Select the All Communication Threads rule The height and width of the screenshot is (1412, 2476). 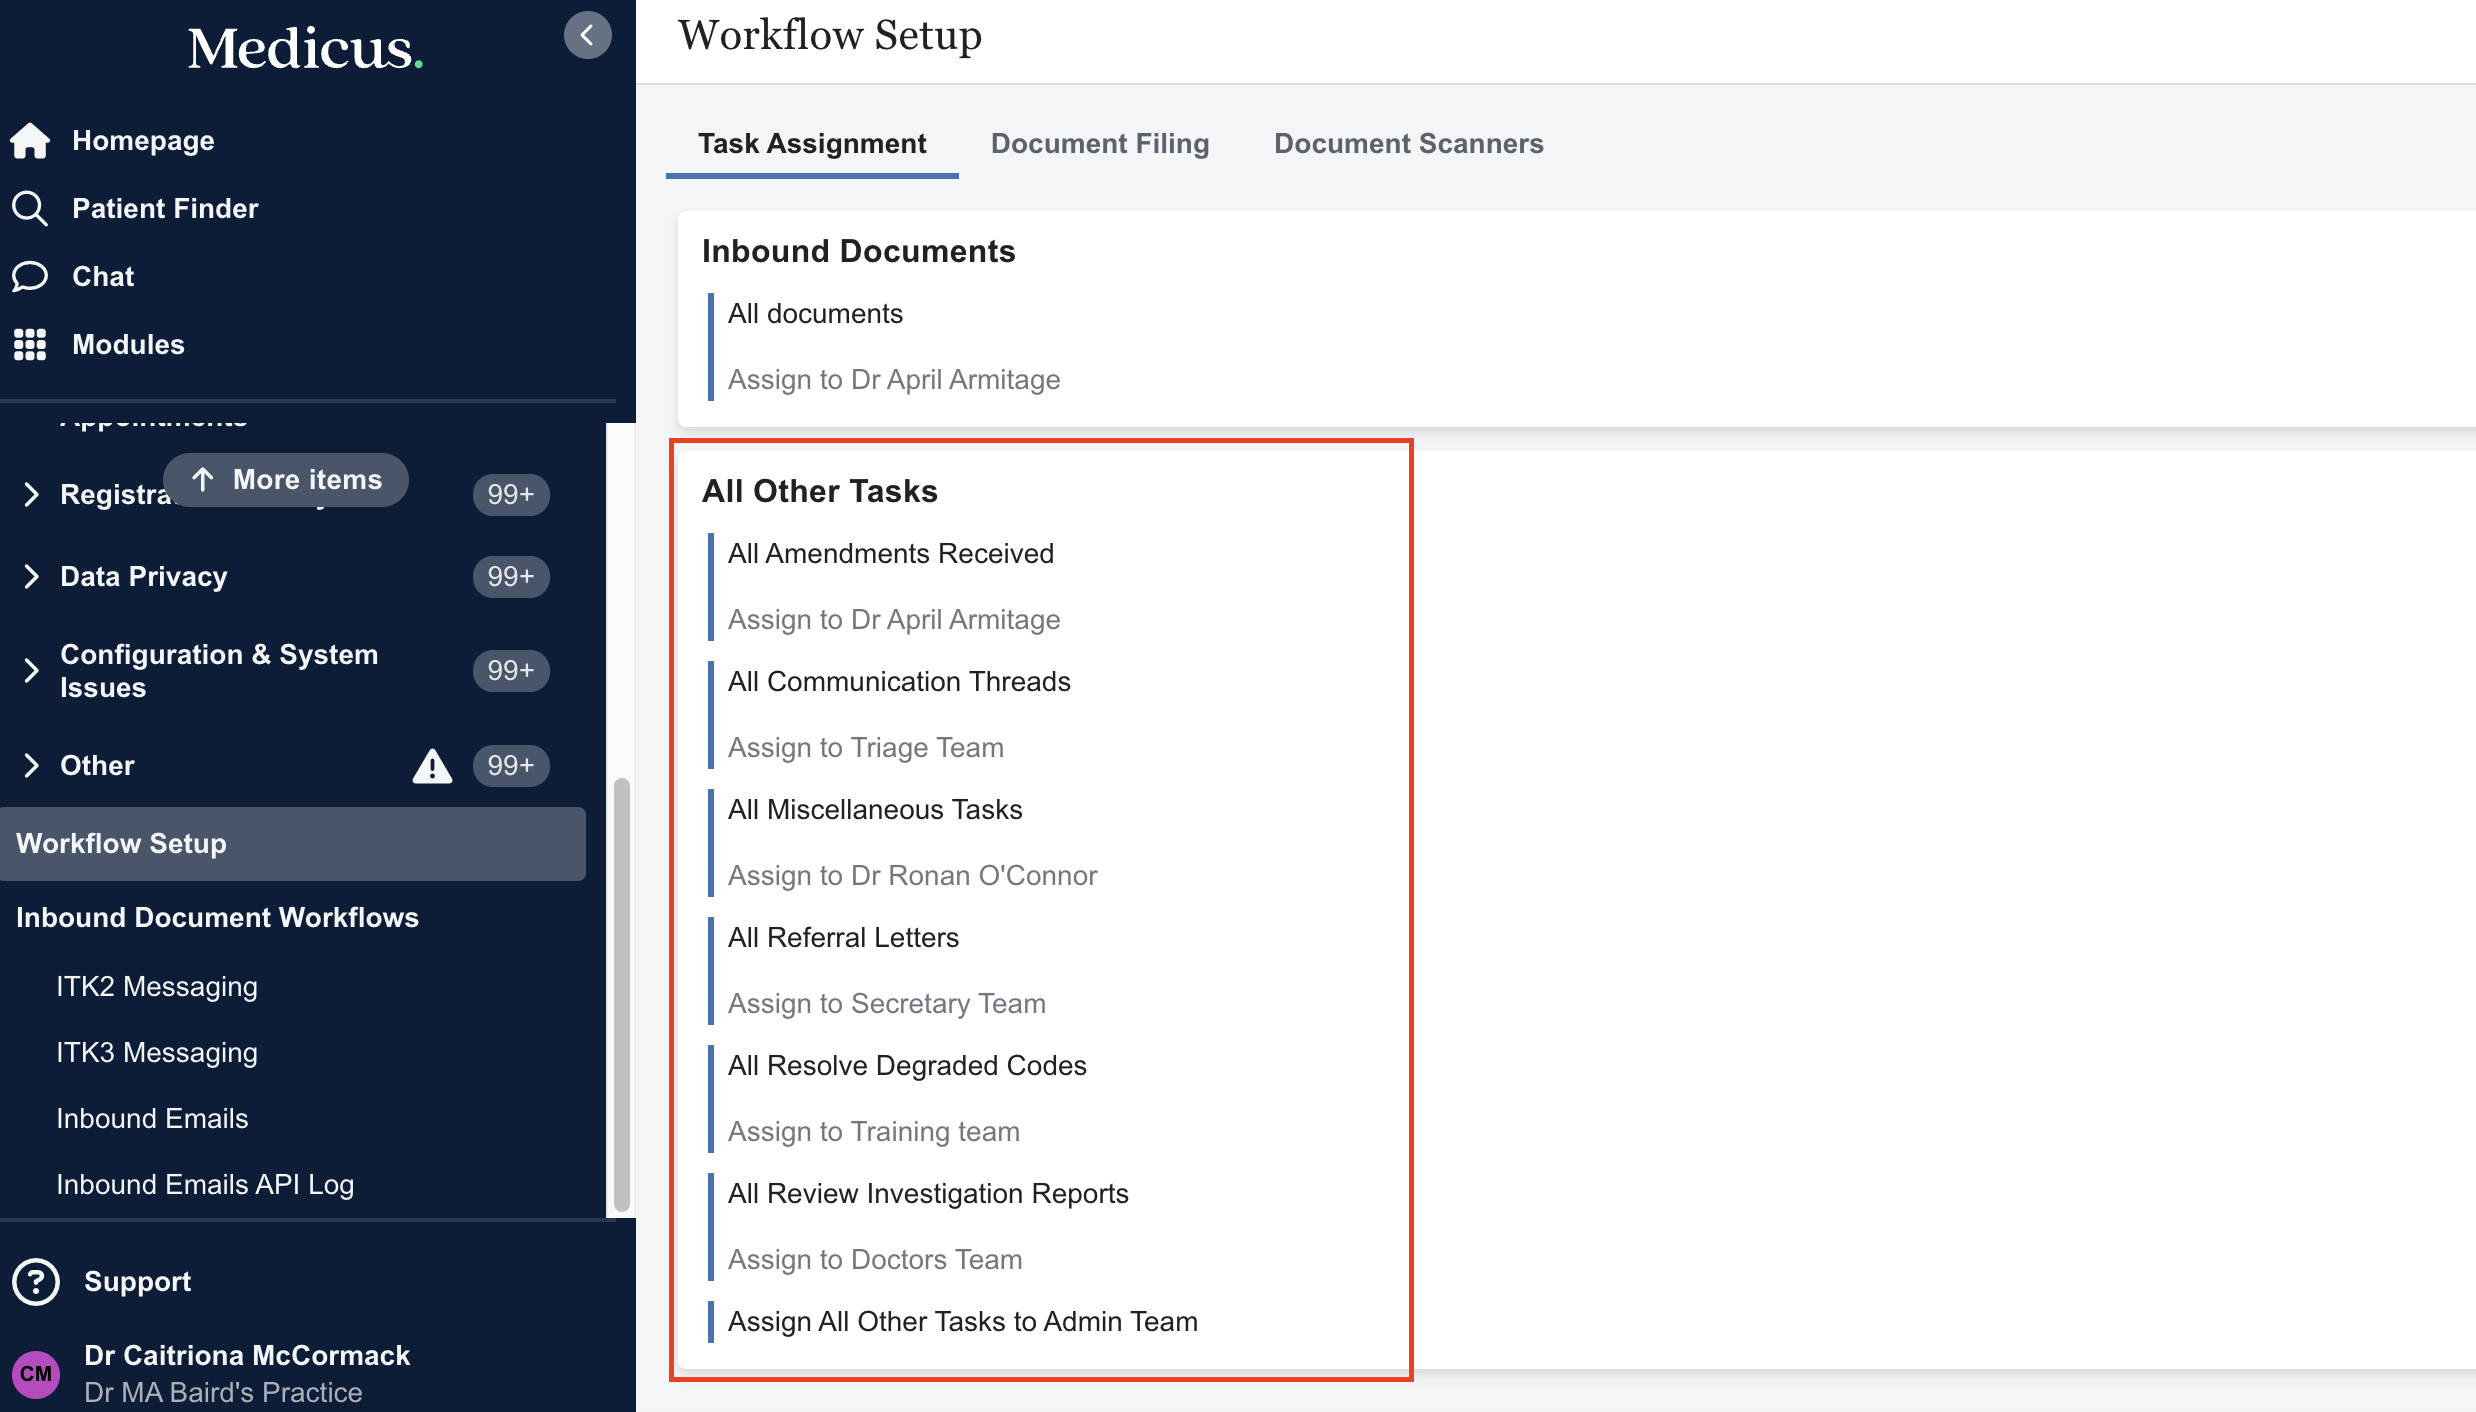click(898, 682)
